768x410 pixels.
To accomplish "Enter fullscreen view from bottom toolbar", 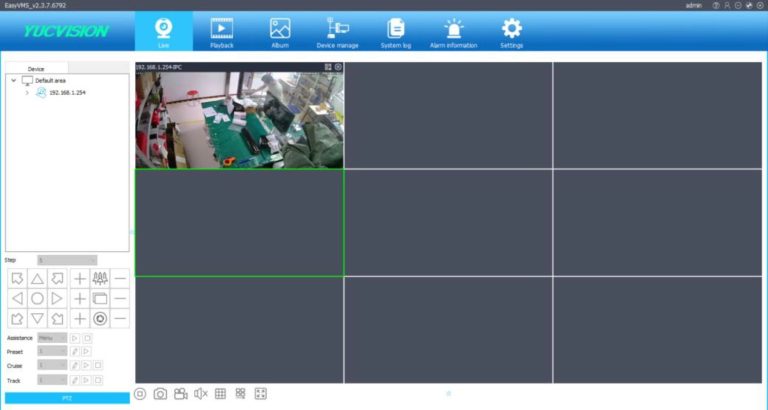I will (x=261, y=394).
